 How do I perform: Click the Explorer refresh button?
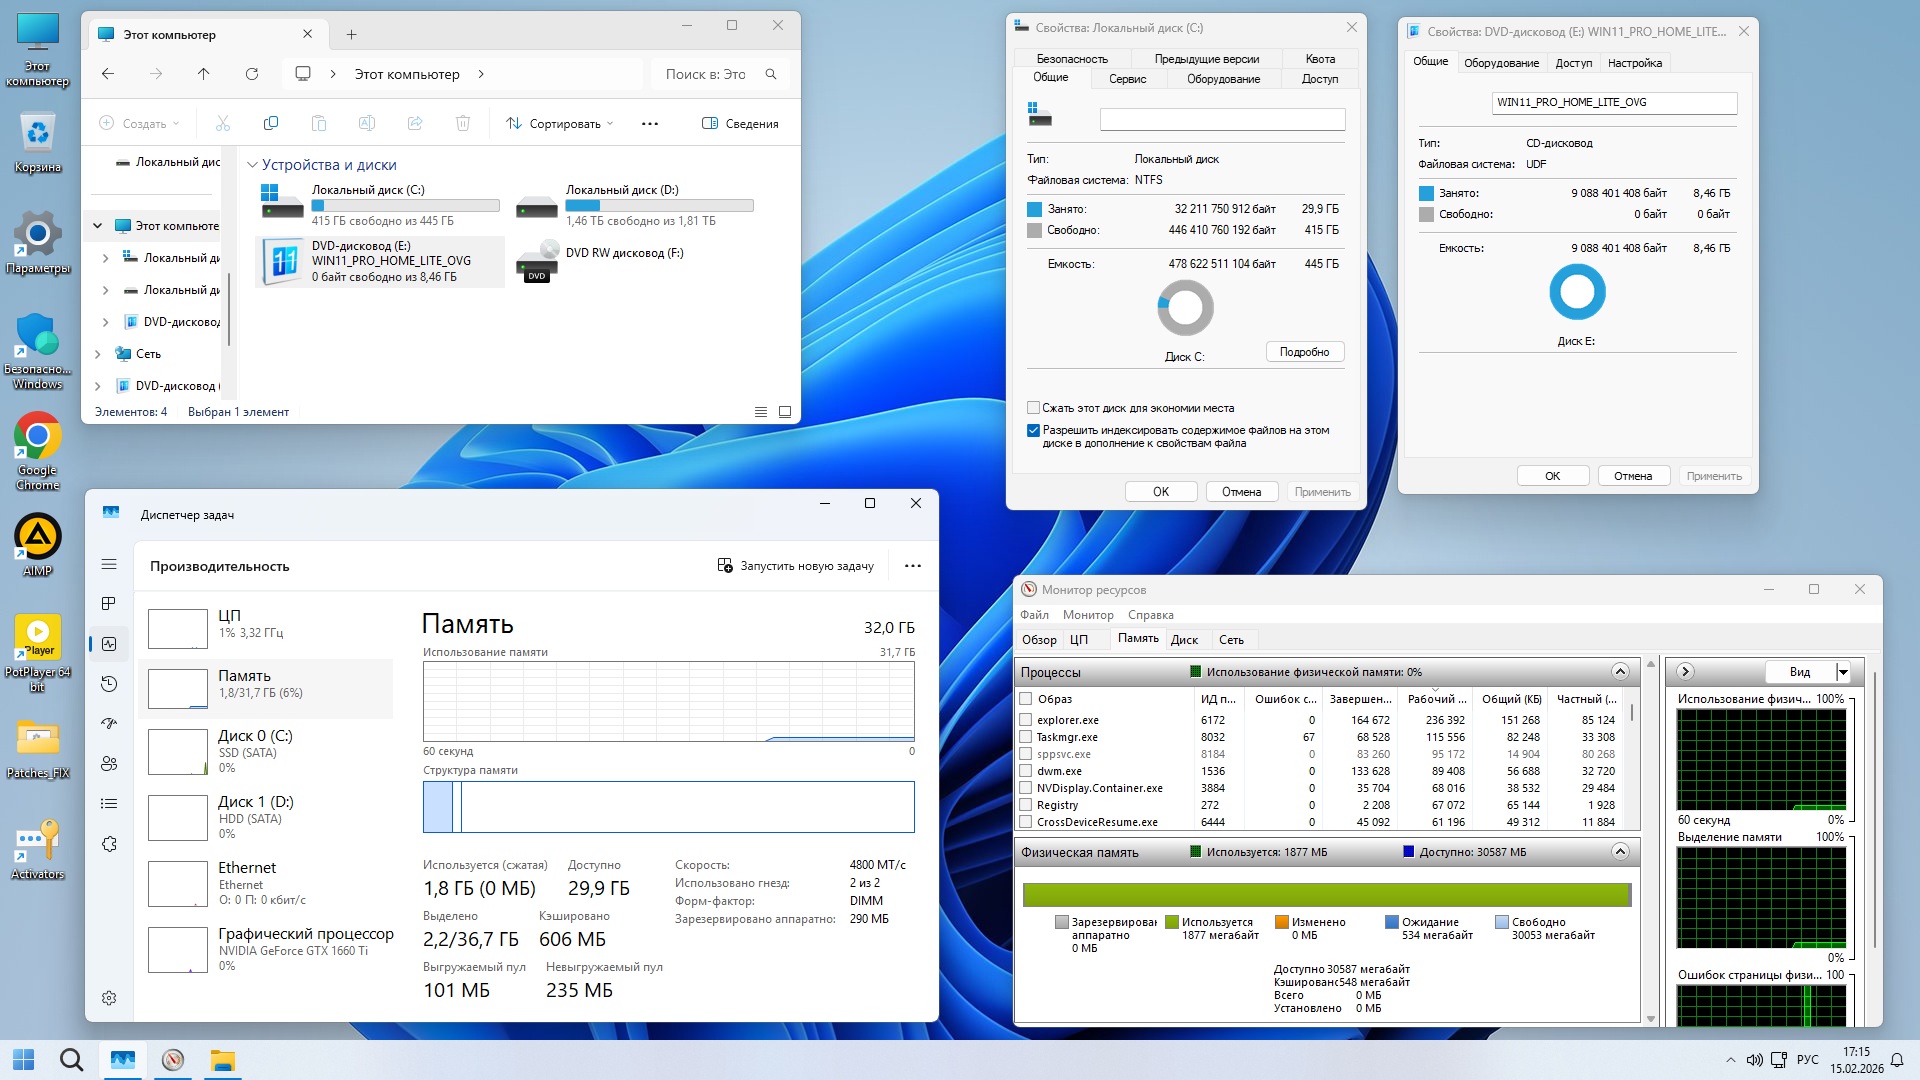click(252, 74)
